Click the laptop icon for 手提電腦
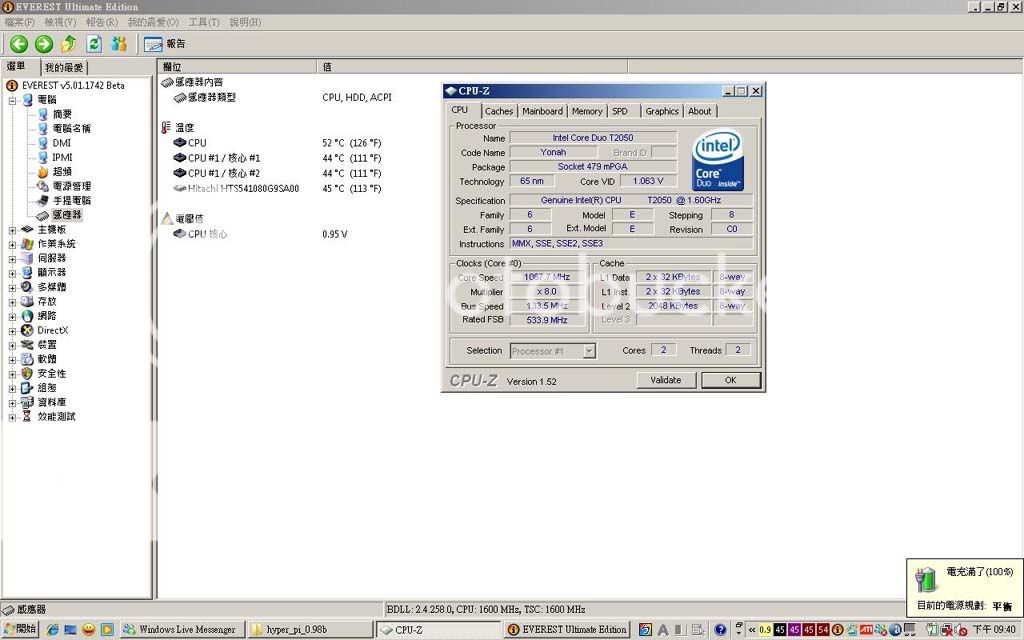 (x=42, y=200)
